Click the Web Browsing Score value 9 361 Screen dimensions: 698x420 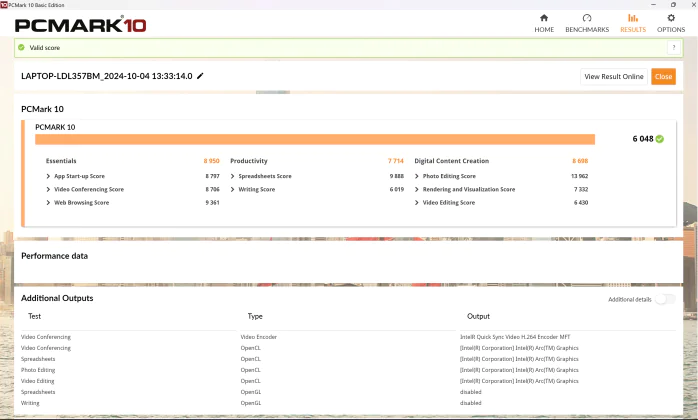(x=212, y=202)
